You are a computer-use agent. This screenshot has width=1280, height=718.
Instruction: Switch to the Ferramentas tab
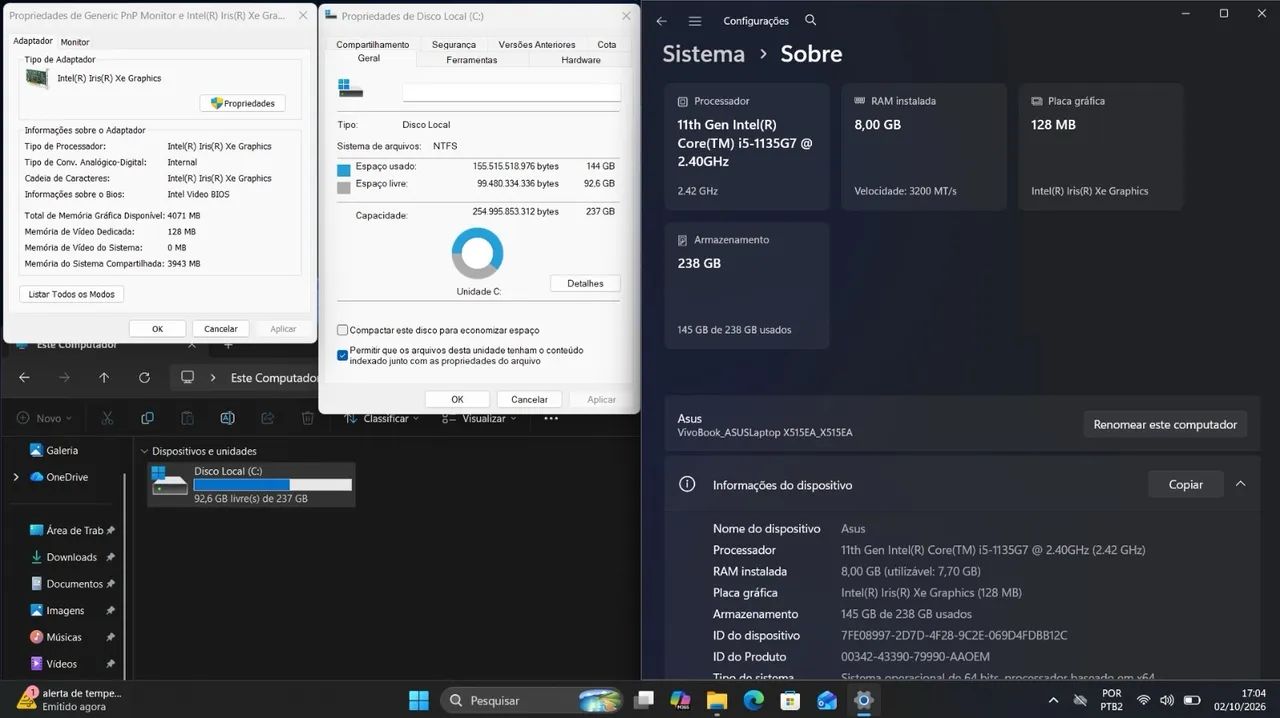(x=472, y=60)
